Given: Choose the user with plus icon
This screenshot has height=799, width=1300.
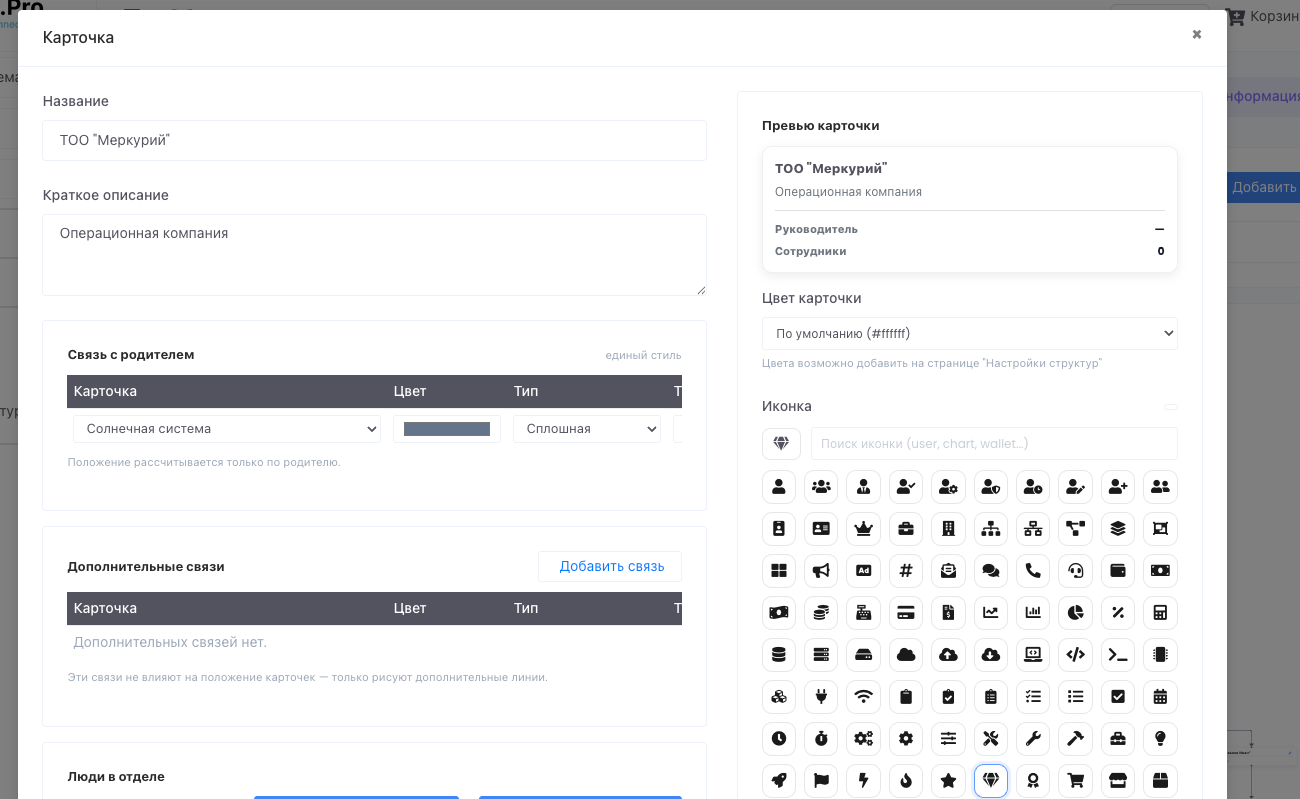Looking at the screenshot, I should click(x=1118, y=487).
